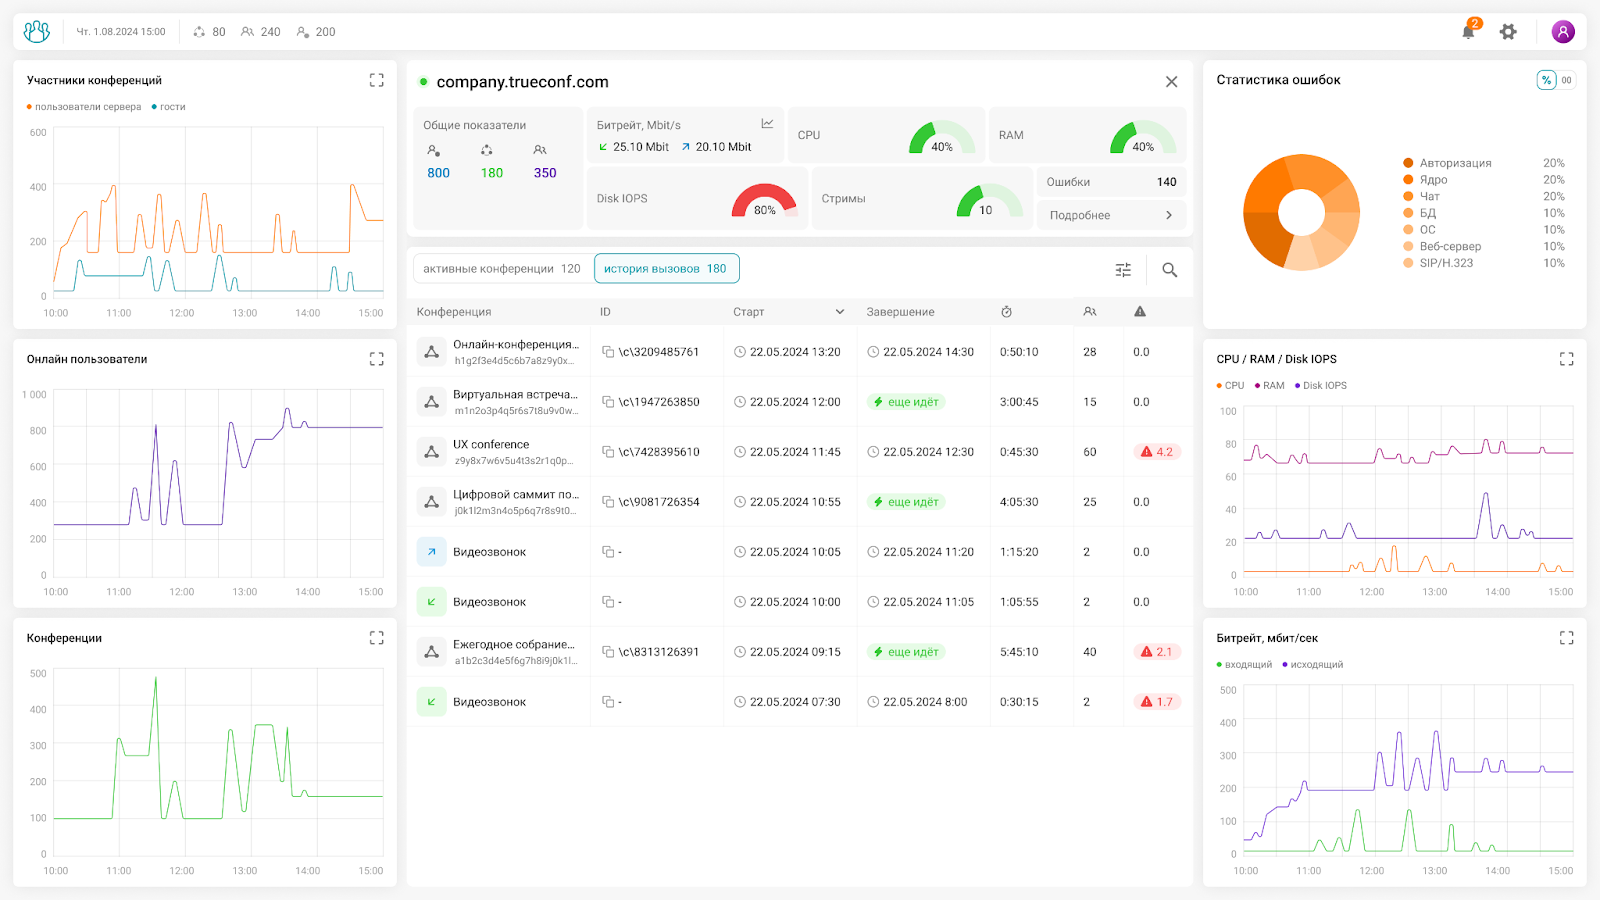Screen dimensions: 1600x900
Task: Switch to активные конференции tab
Action: pos(501,269)
